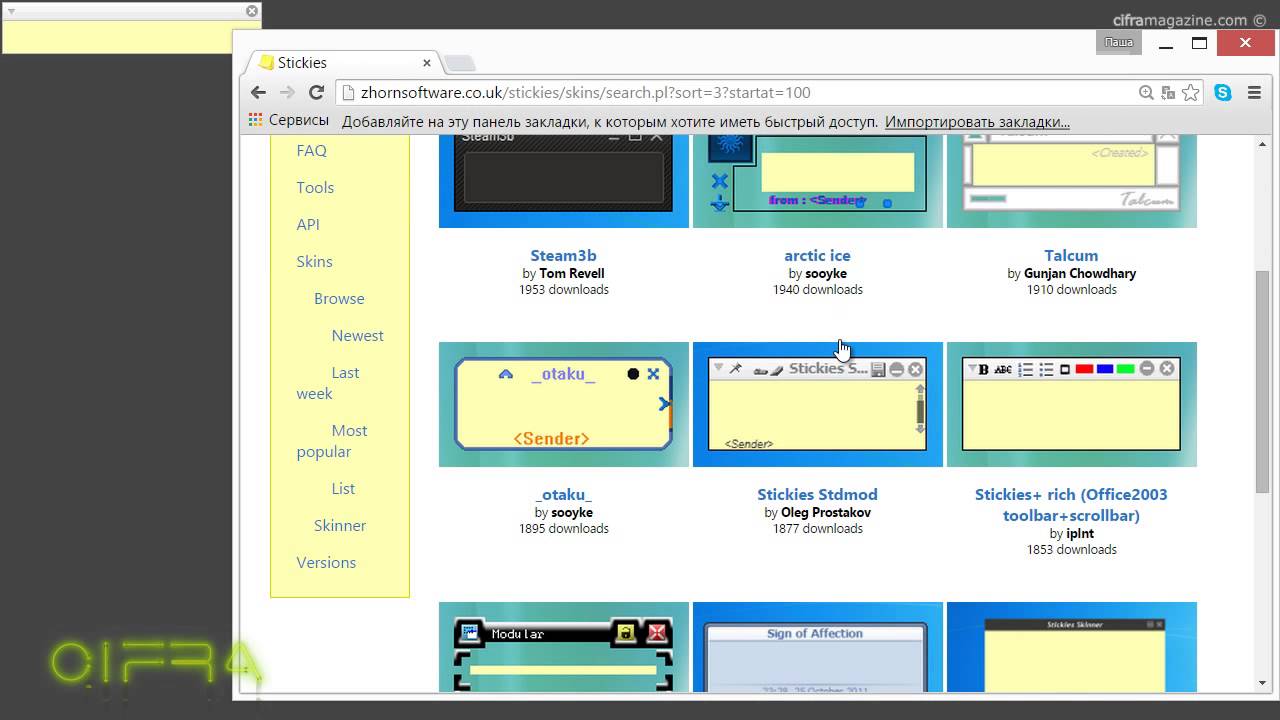Click the Sign of Affection preview thumbnail
Viewport: 1280px width, 720px height.
pyautogui.click(x=818, y=647)
